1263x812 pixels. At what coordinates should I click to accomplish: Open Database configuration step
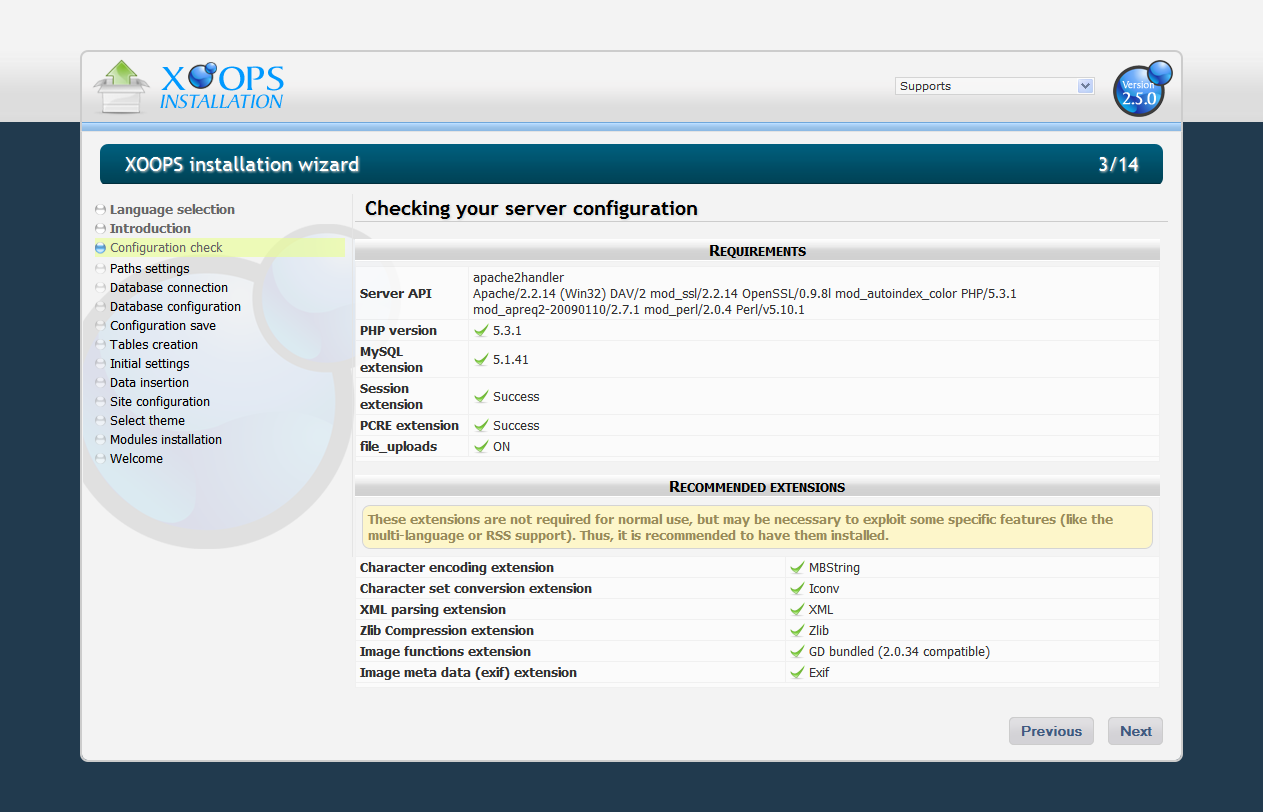click(175, 306)
